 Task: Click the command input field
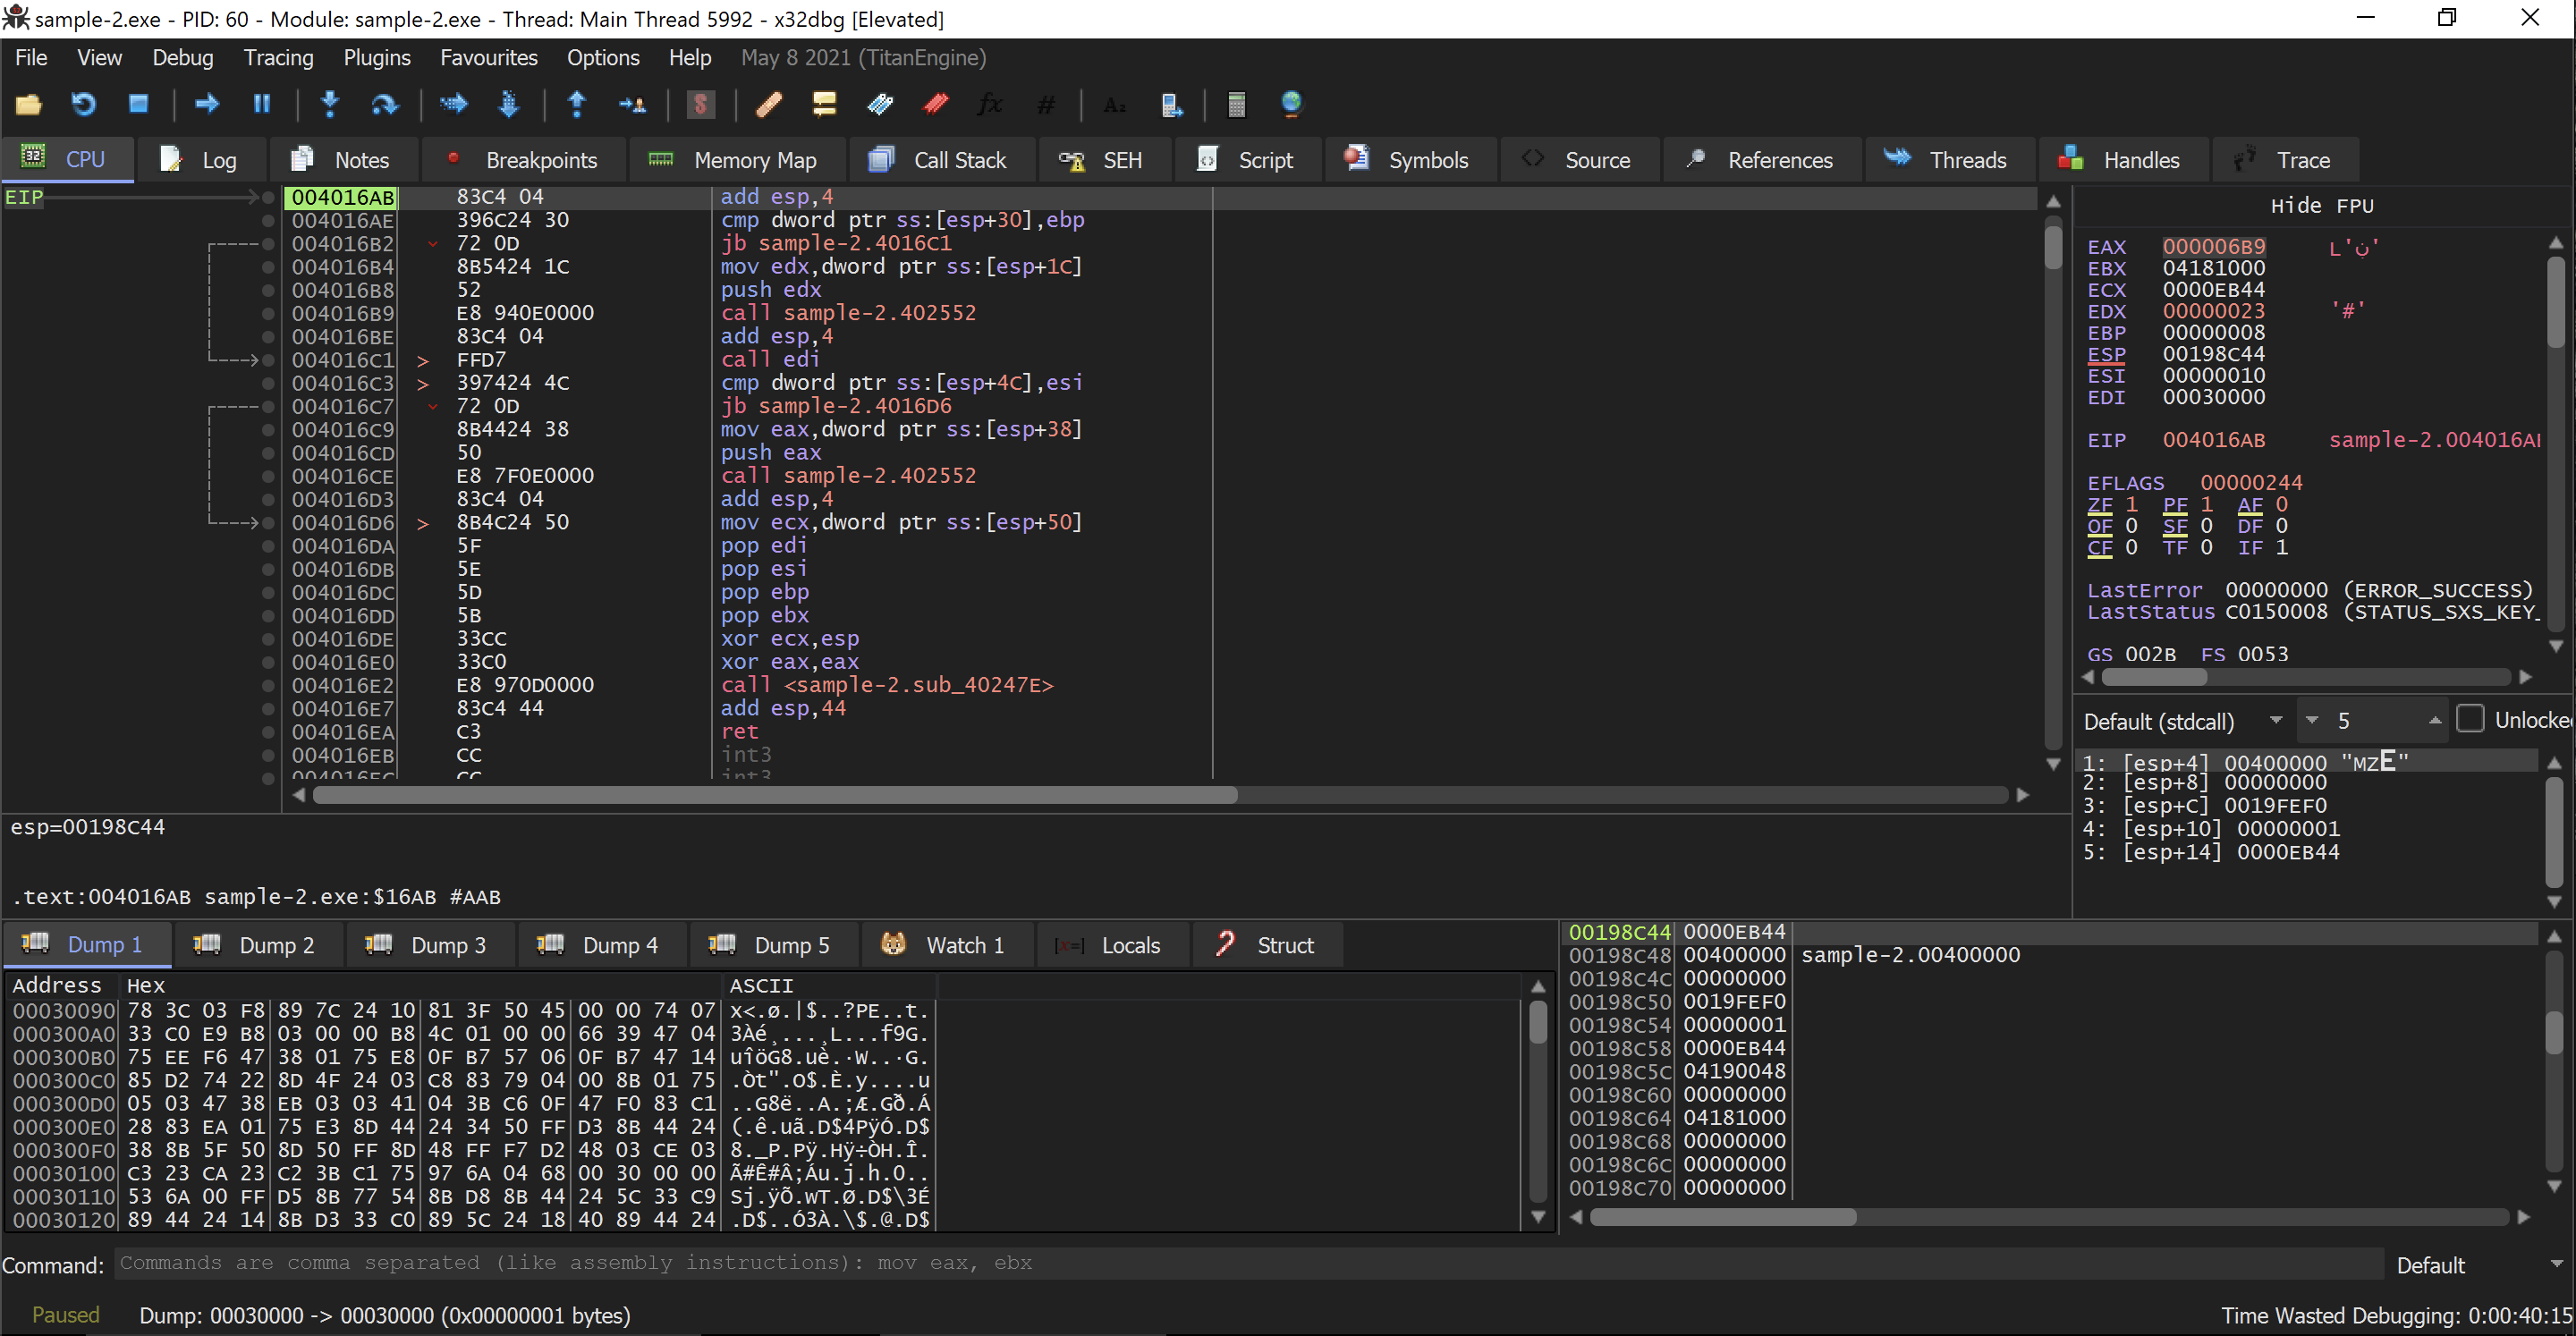coord(1248,1264)
